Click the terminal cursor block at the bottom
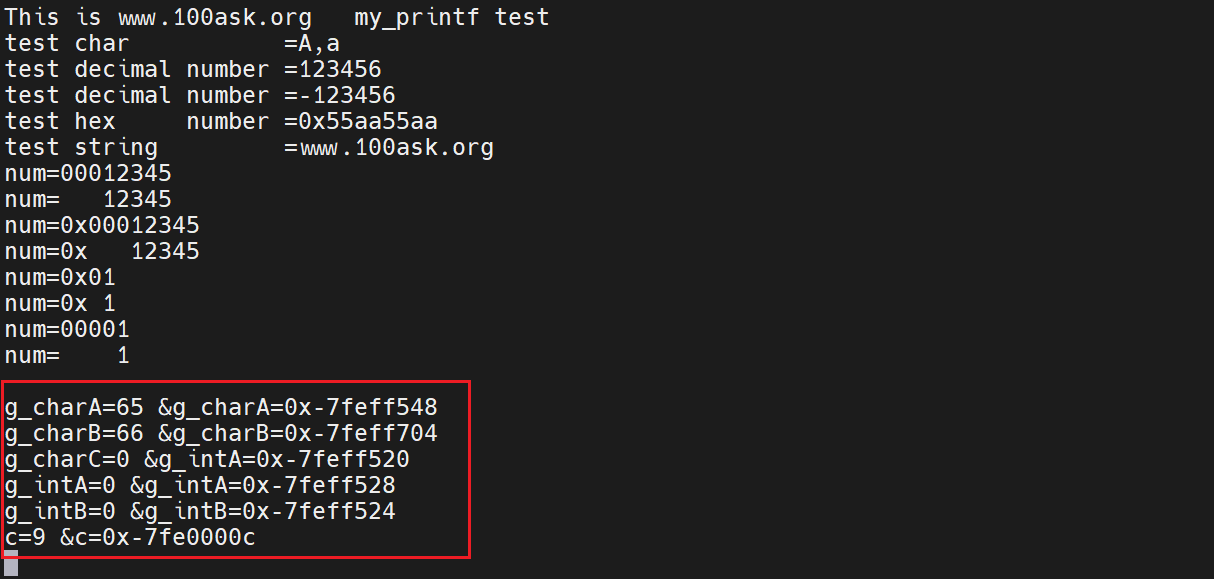The width and height of the screenshot is (1214, 579). point(11,563)
